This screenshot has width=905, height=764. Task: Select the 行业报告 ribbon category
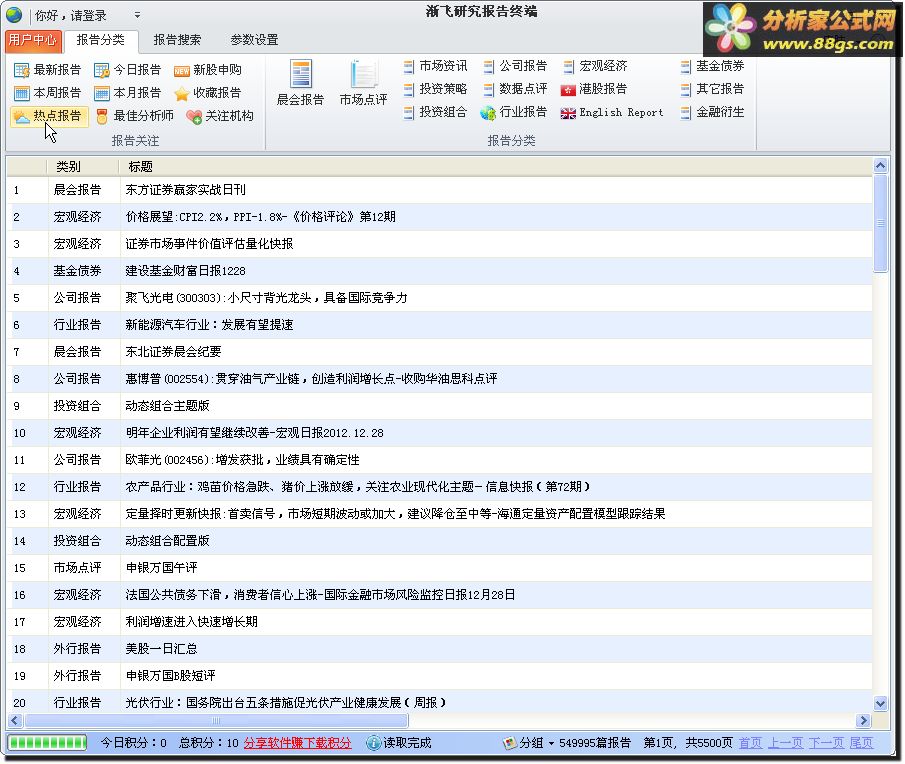514,112
